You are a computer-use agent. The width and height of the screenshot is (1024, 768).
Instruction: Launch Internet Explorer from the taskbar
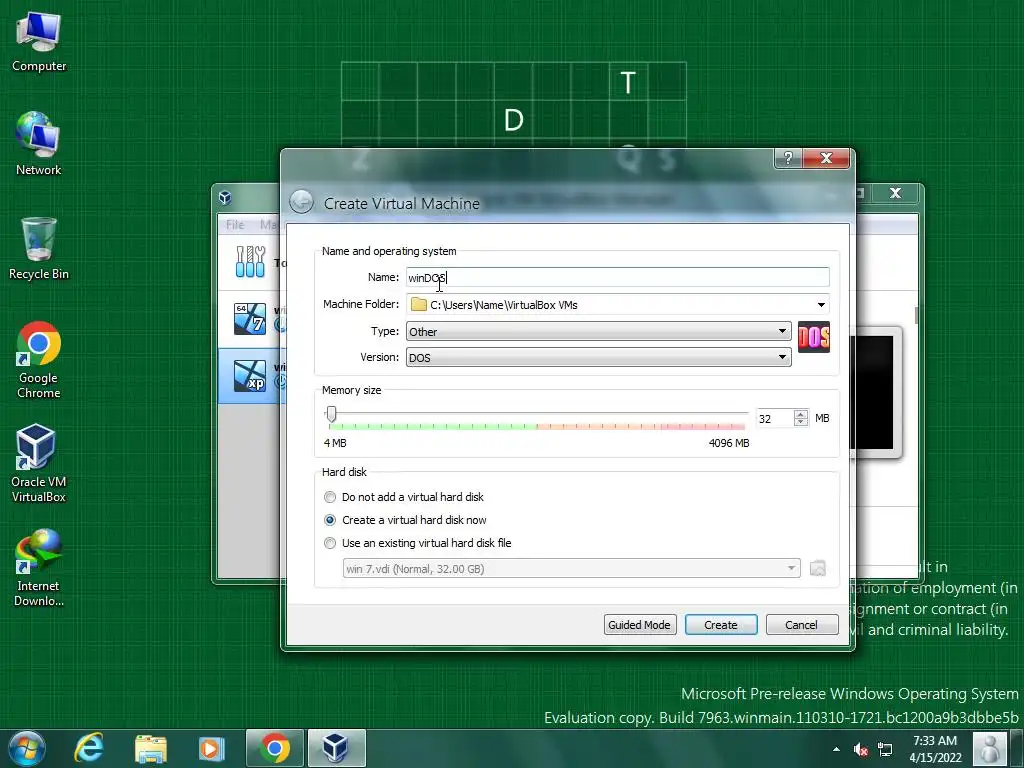click(x=89, y=748)
